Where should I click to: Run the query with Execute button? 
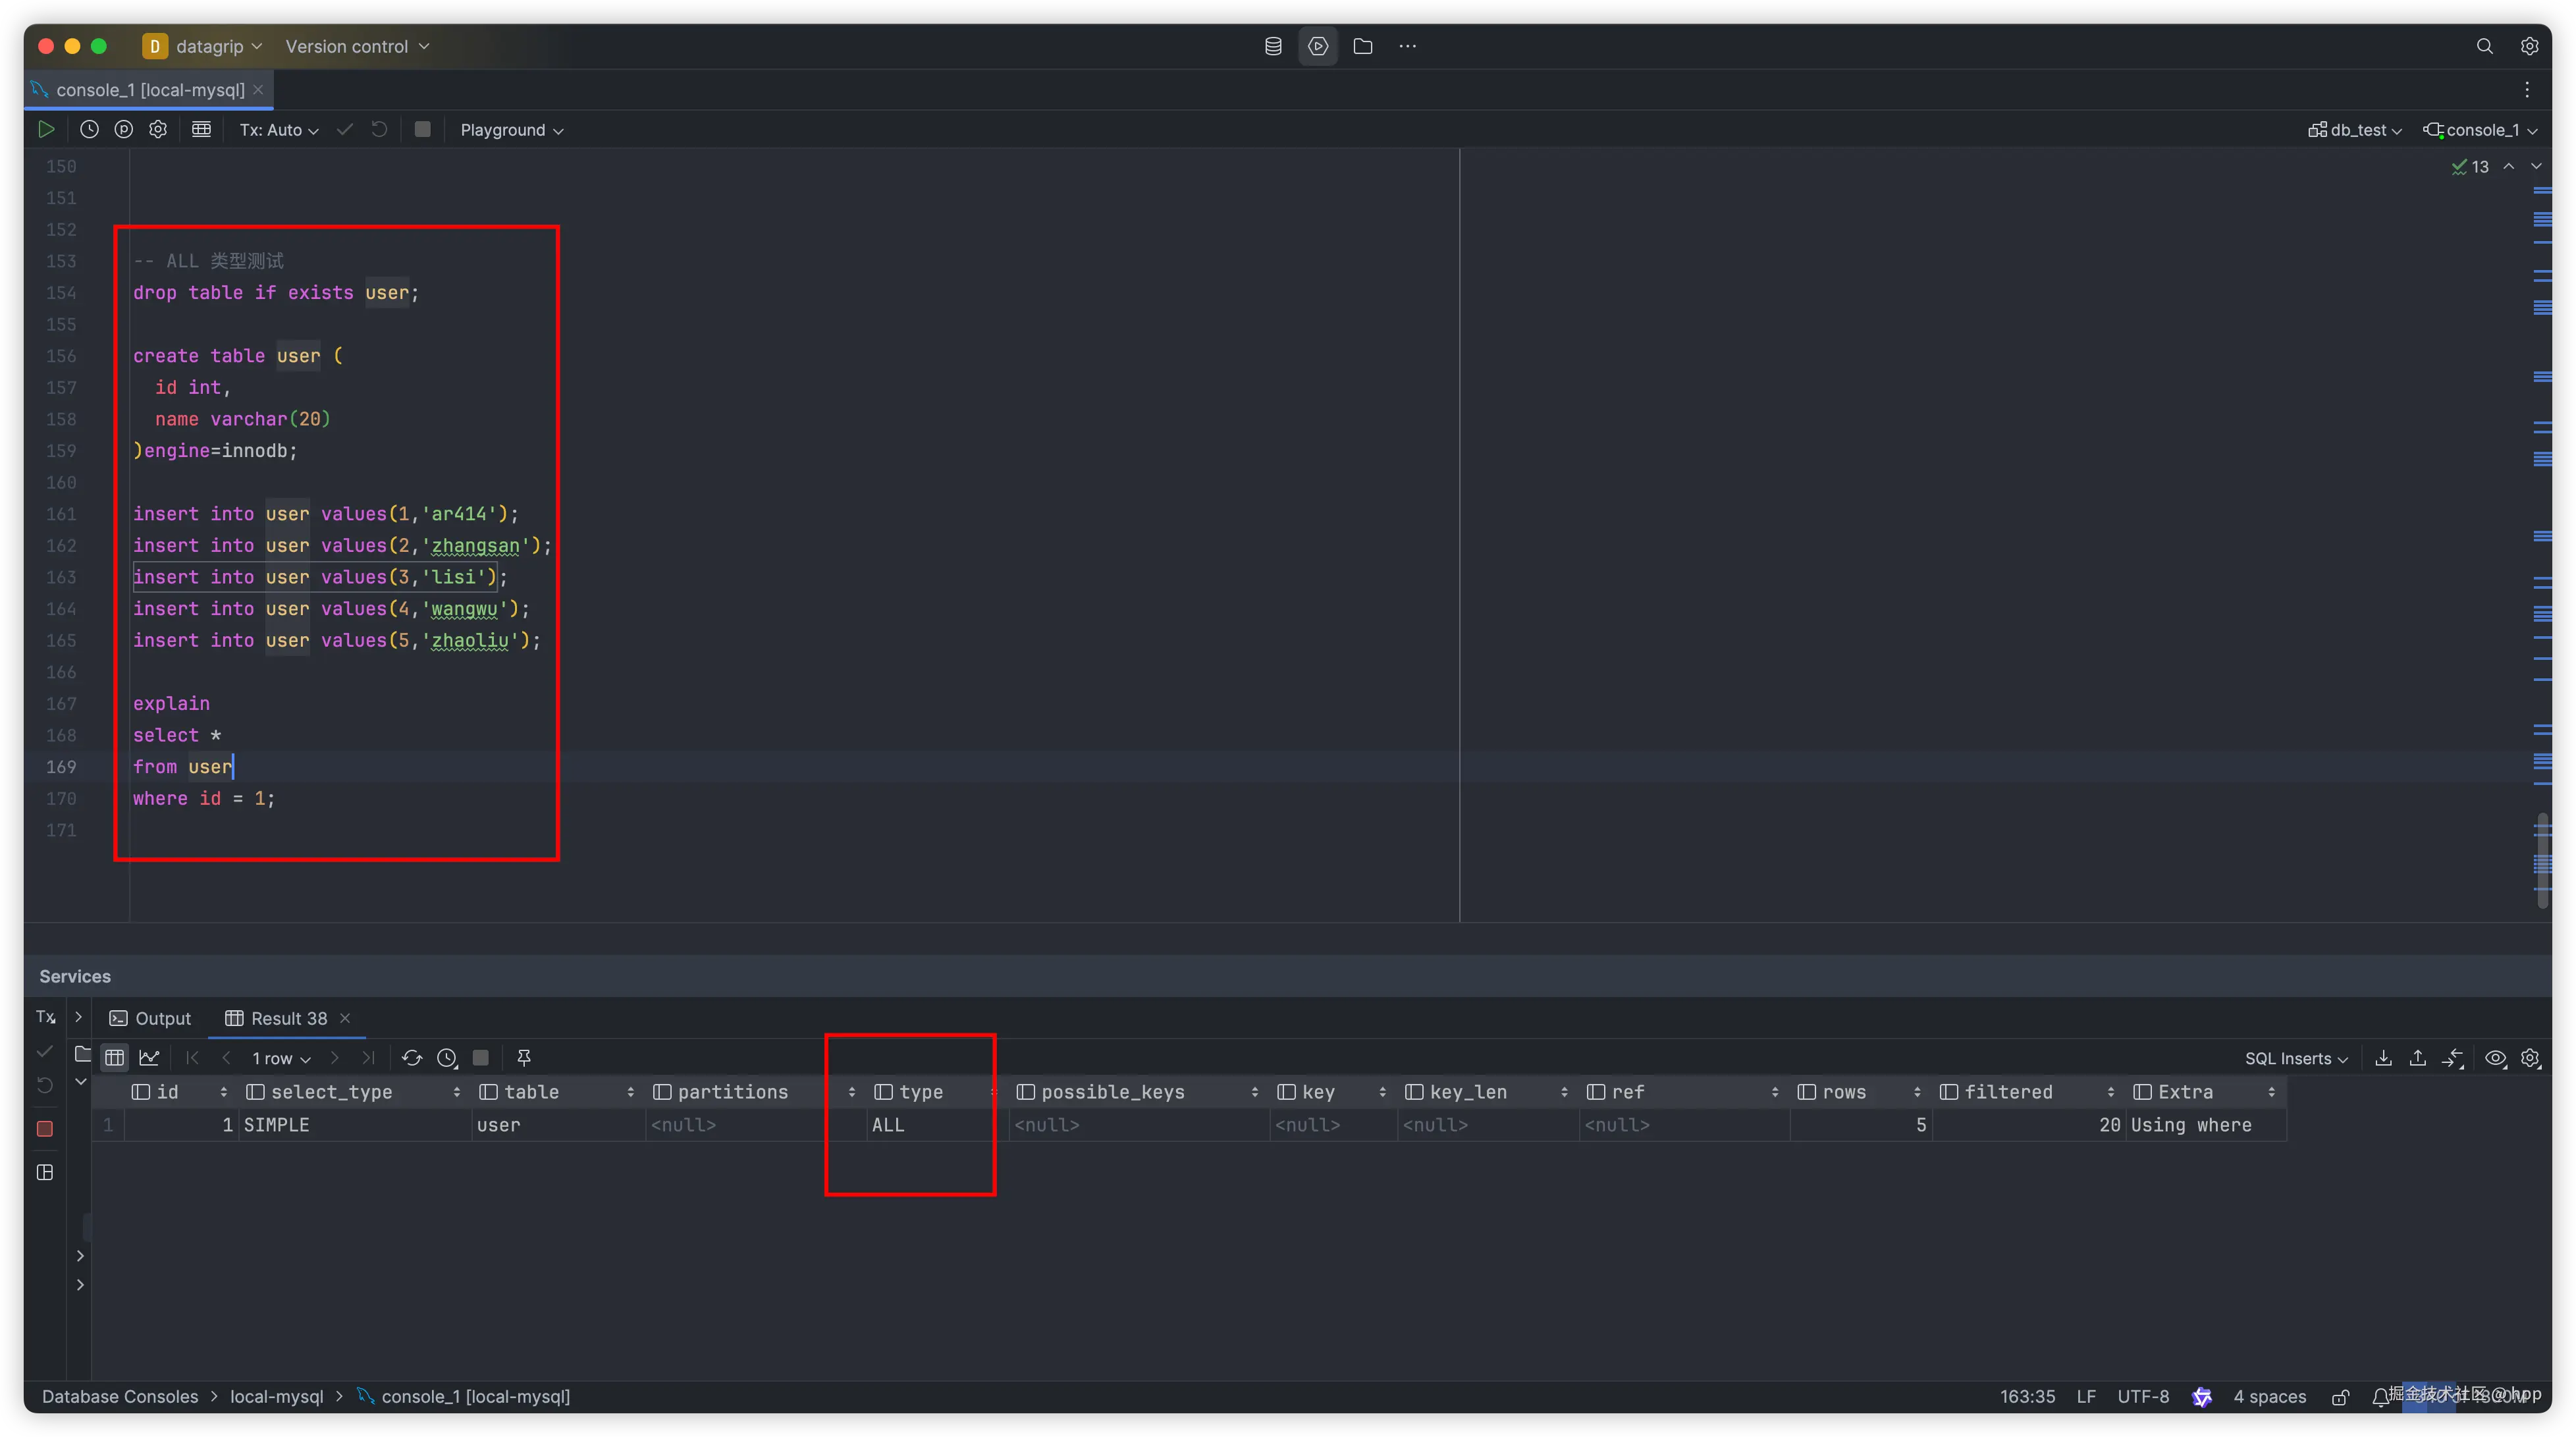(46, 129)
